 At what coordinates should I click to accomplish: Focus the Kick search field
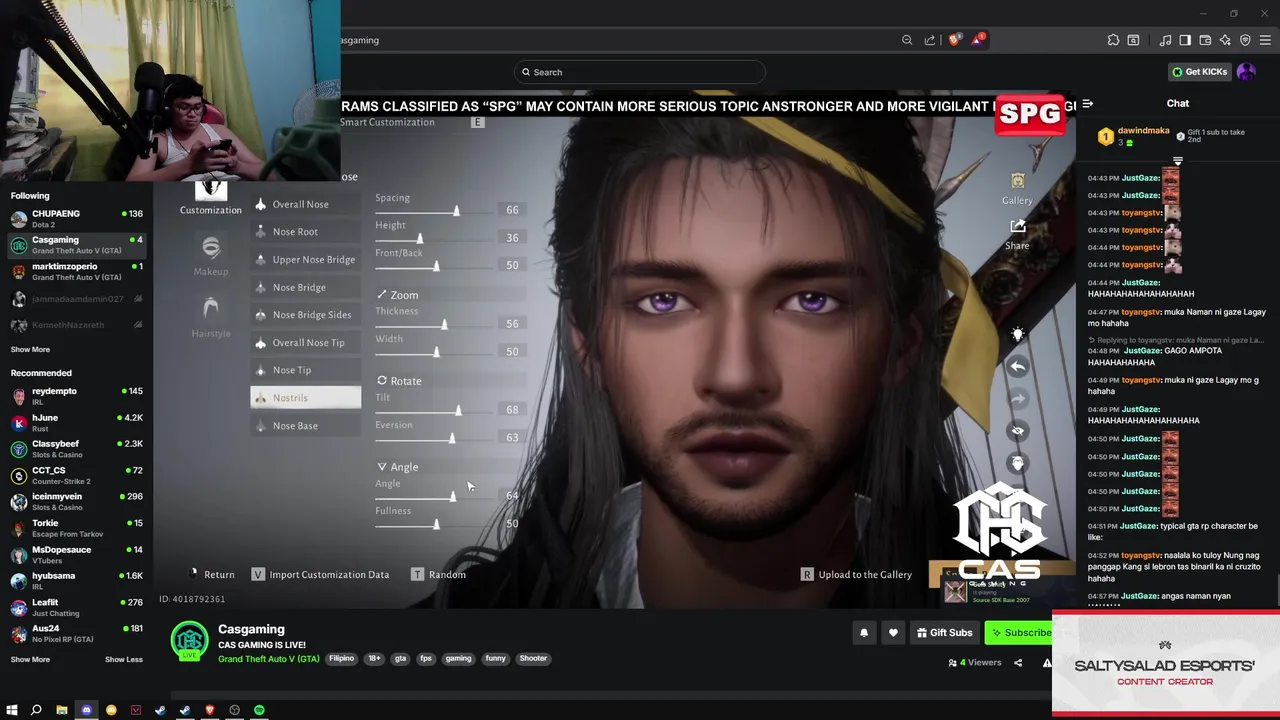640,72
